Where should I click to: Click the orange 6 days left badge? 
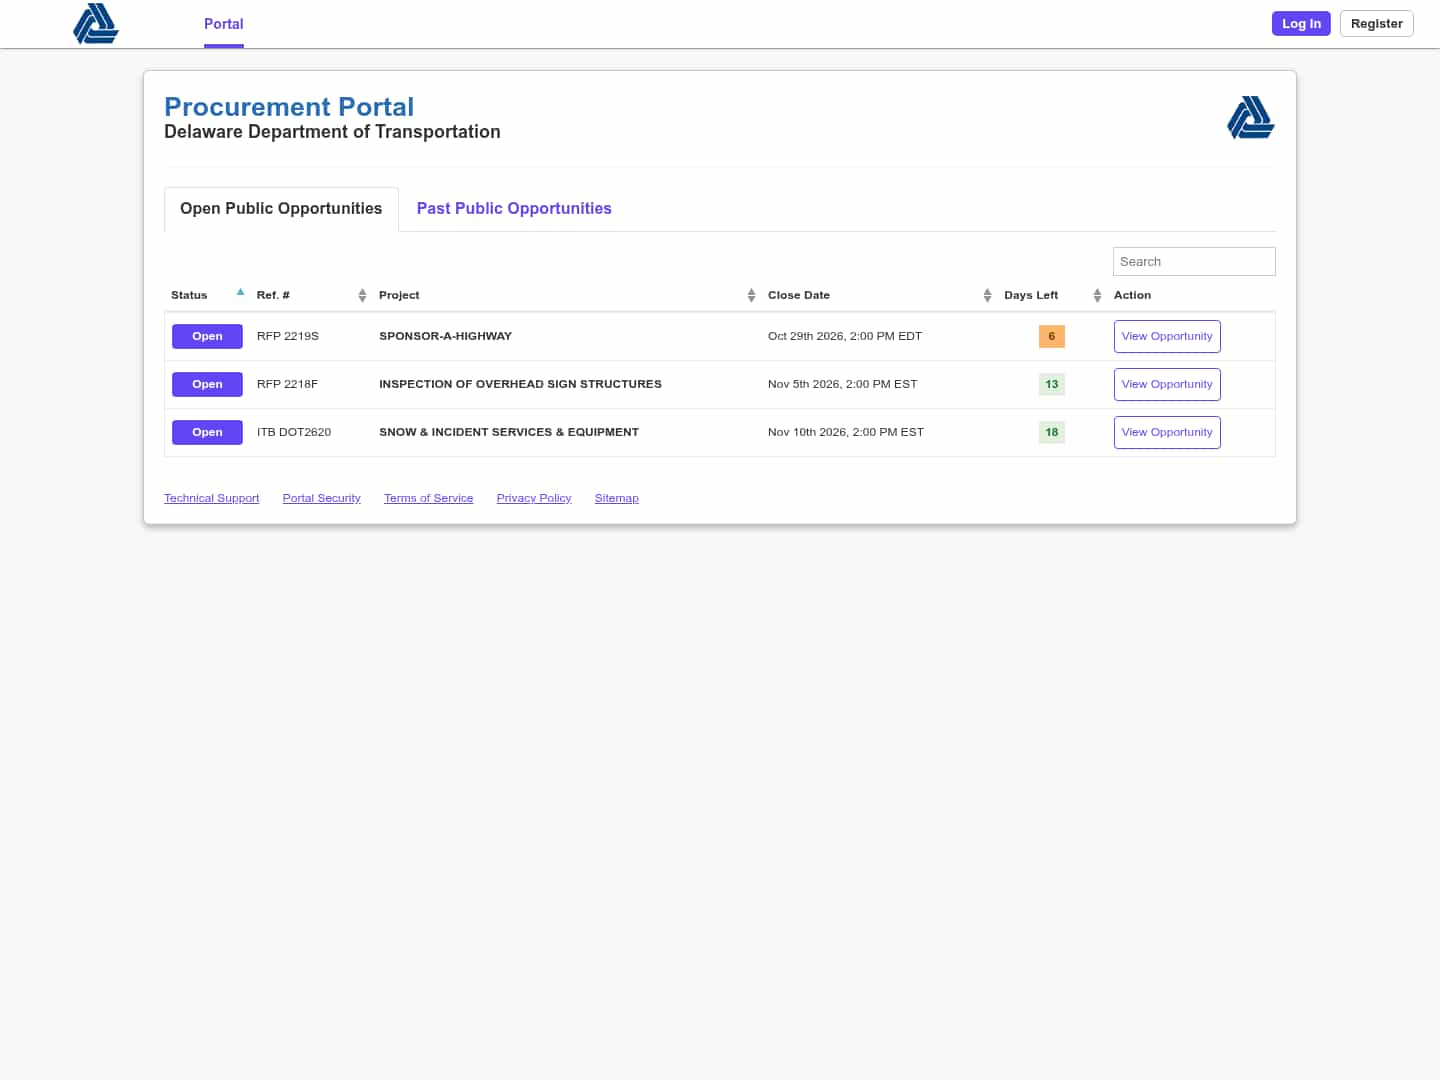click(x=1052, y=337)
